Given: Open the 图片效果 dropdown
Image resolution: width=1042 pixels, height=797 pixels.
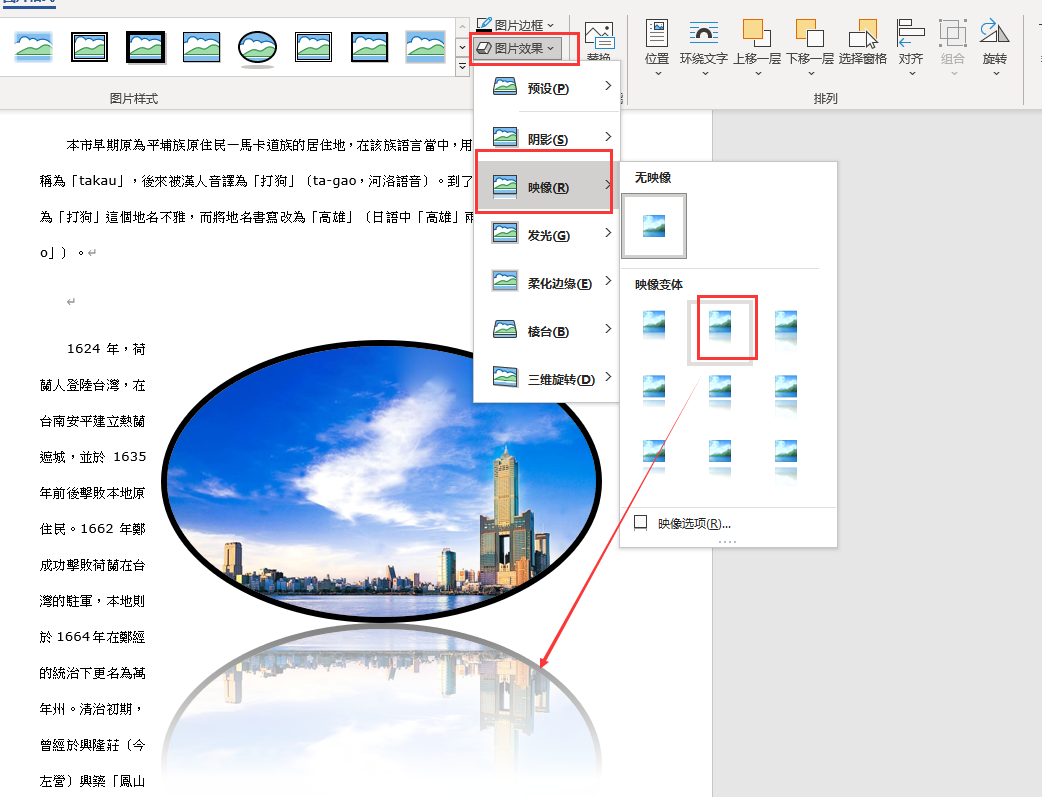Looking at the screenshot, I should point(521,48).
